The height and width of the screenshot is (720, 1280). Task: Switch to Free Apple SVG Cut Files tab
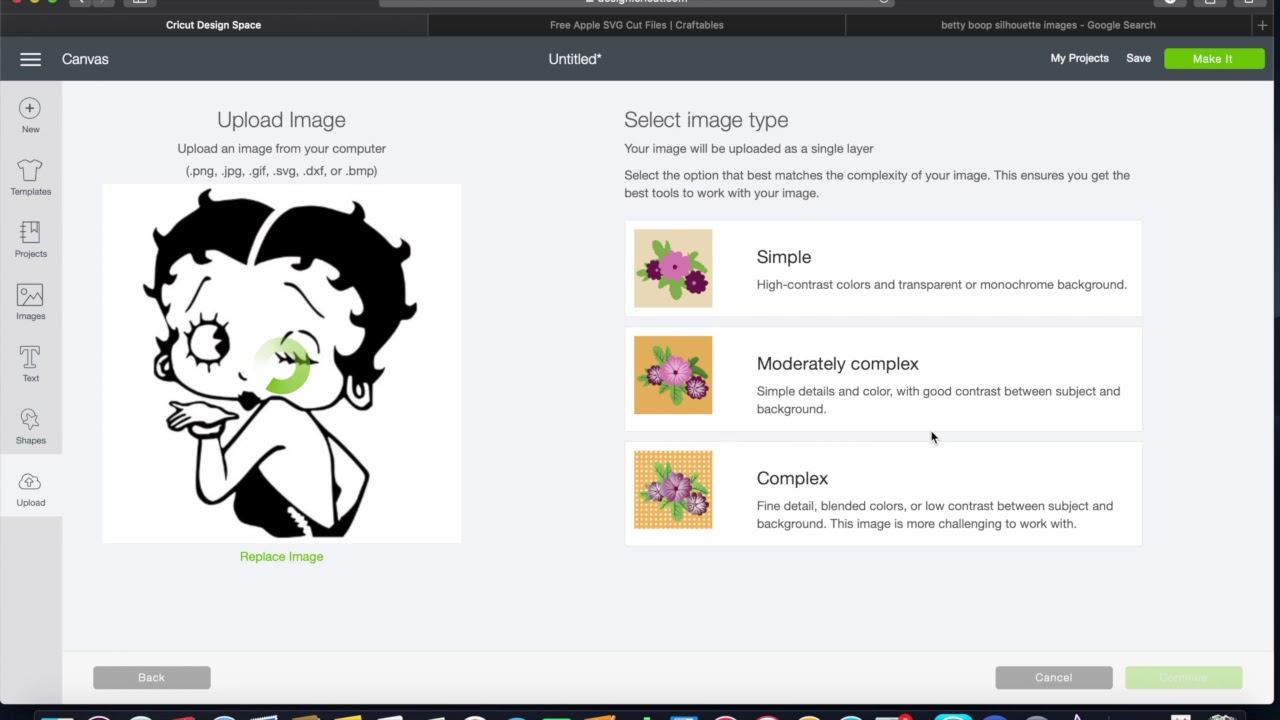coord(637,25)
